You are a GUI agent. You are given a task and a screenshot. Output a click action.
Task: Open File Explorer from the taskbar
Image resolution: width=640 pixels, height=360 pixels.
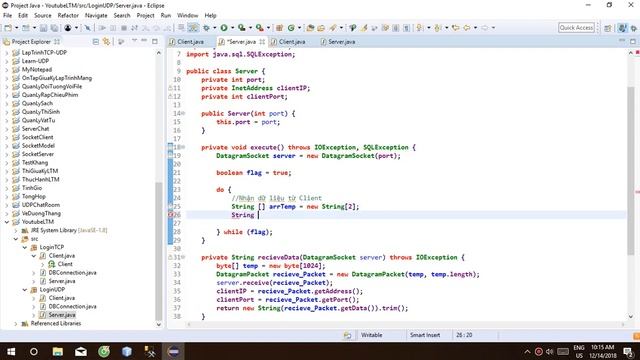pos(58,351)
